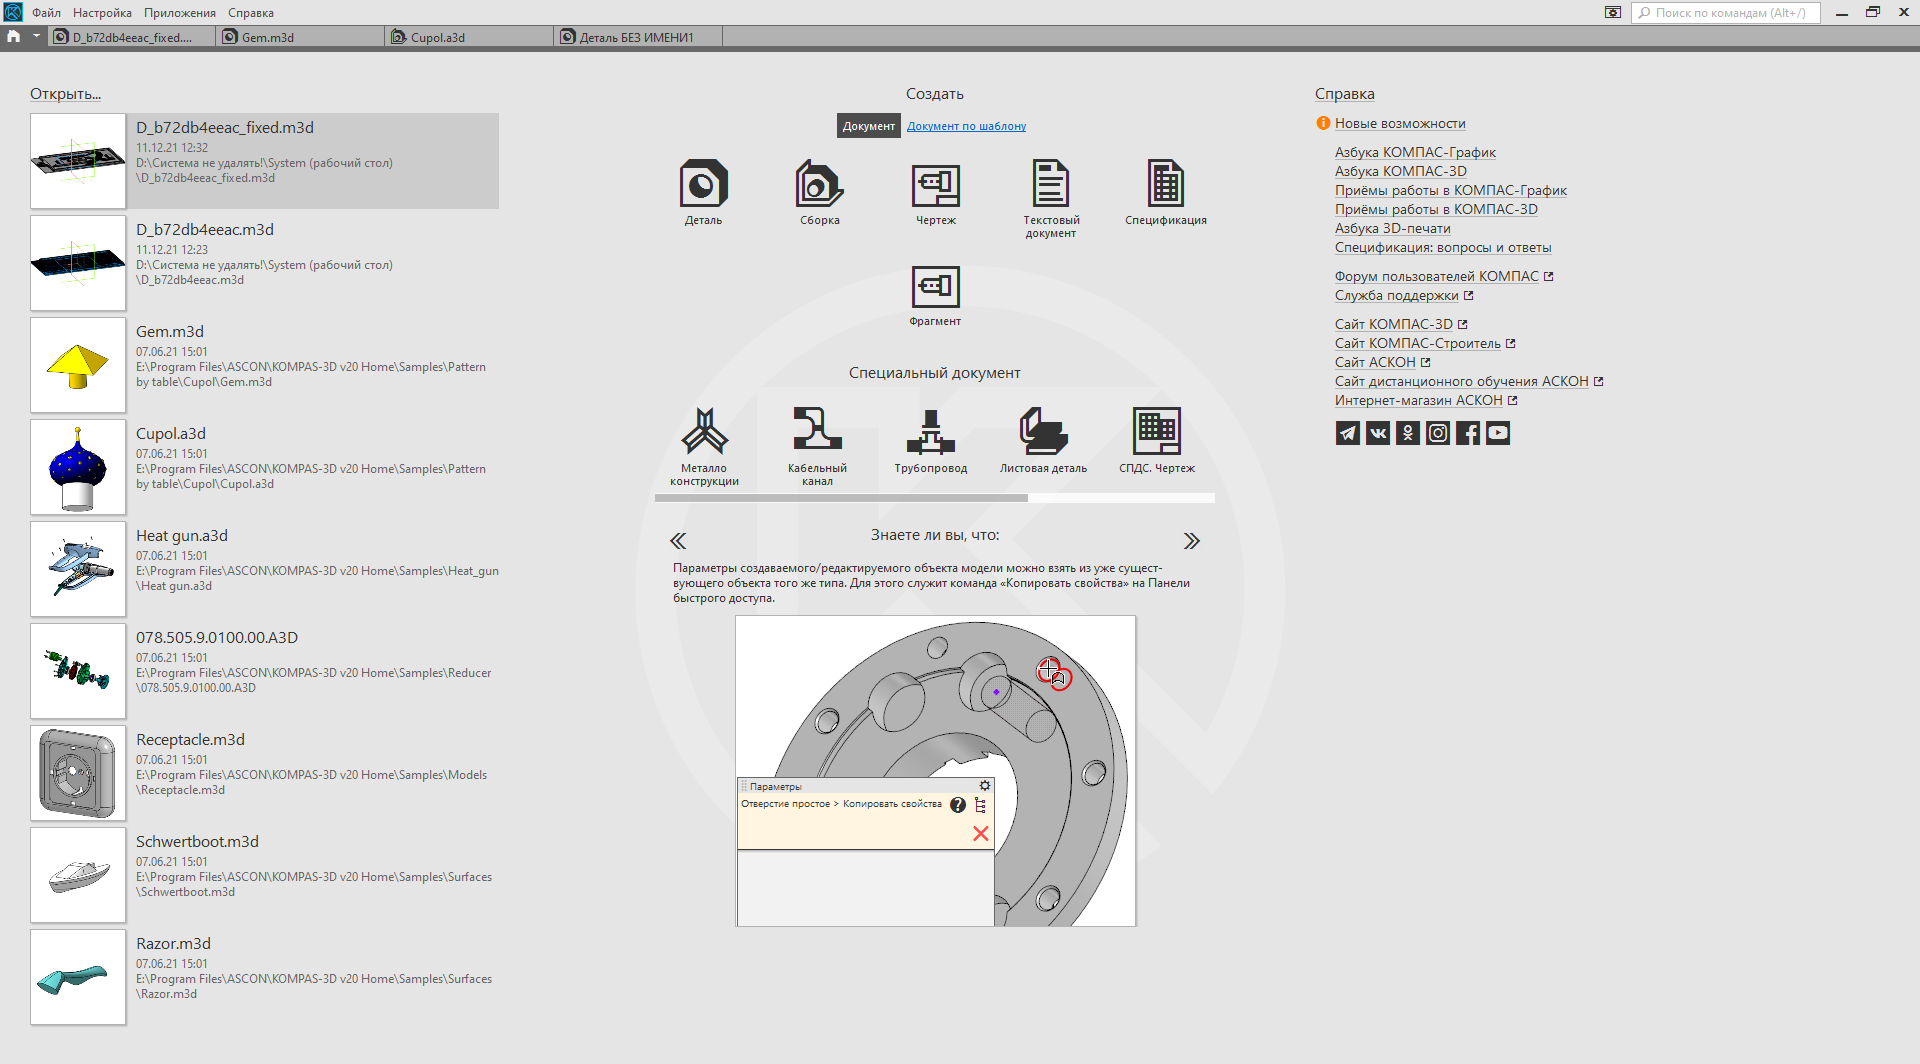Viewport: 1920px width, 1064px height.
Task: Open the Instagram social link
Action: [1438, 433]
